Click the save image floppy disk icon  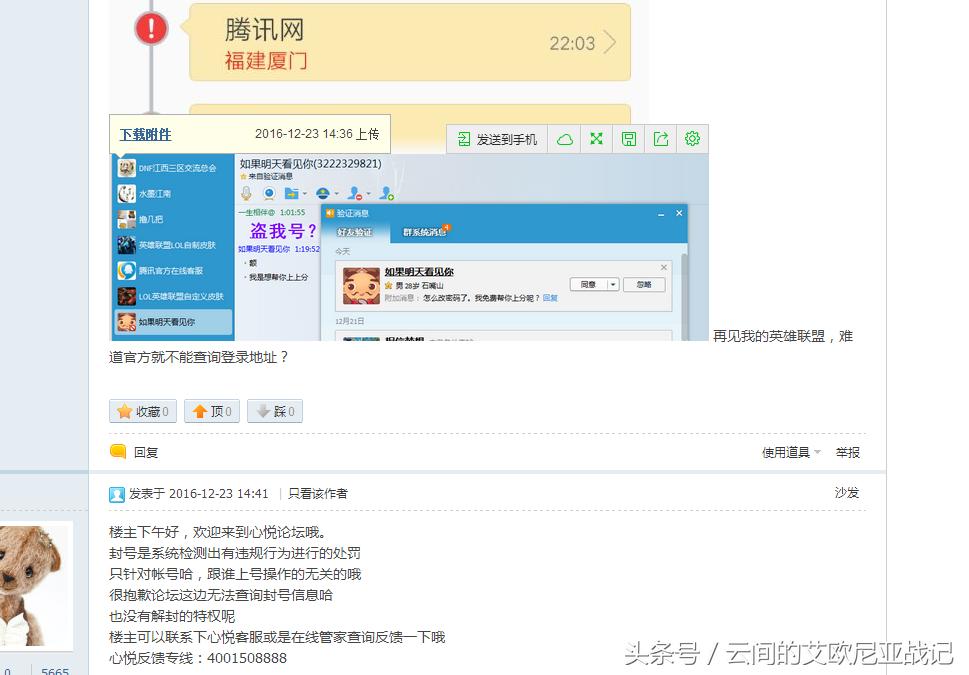pos(628,140)
